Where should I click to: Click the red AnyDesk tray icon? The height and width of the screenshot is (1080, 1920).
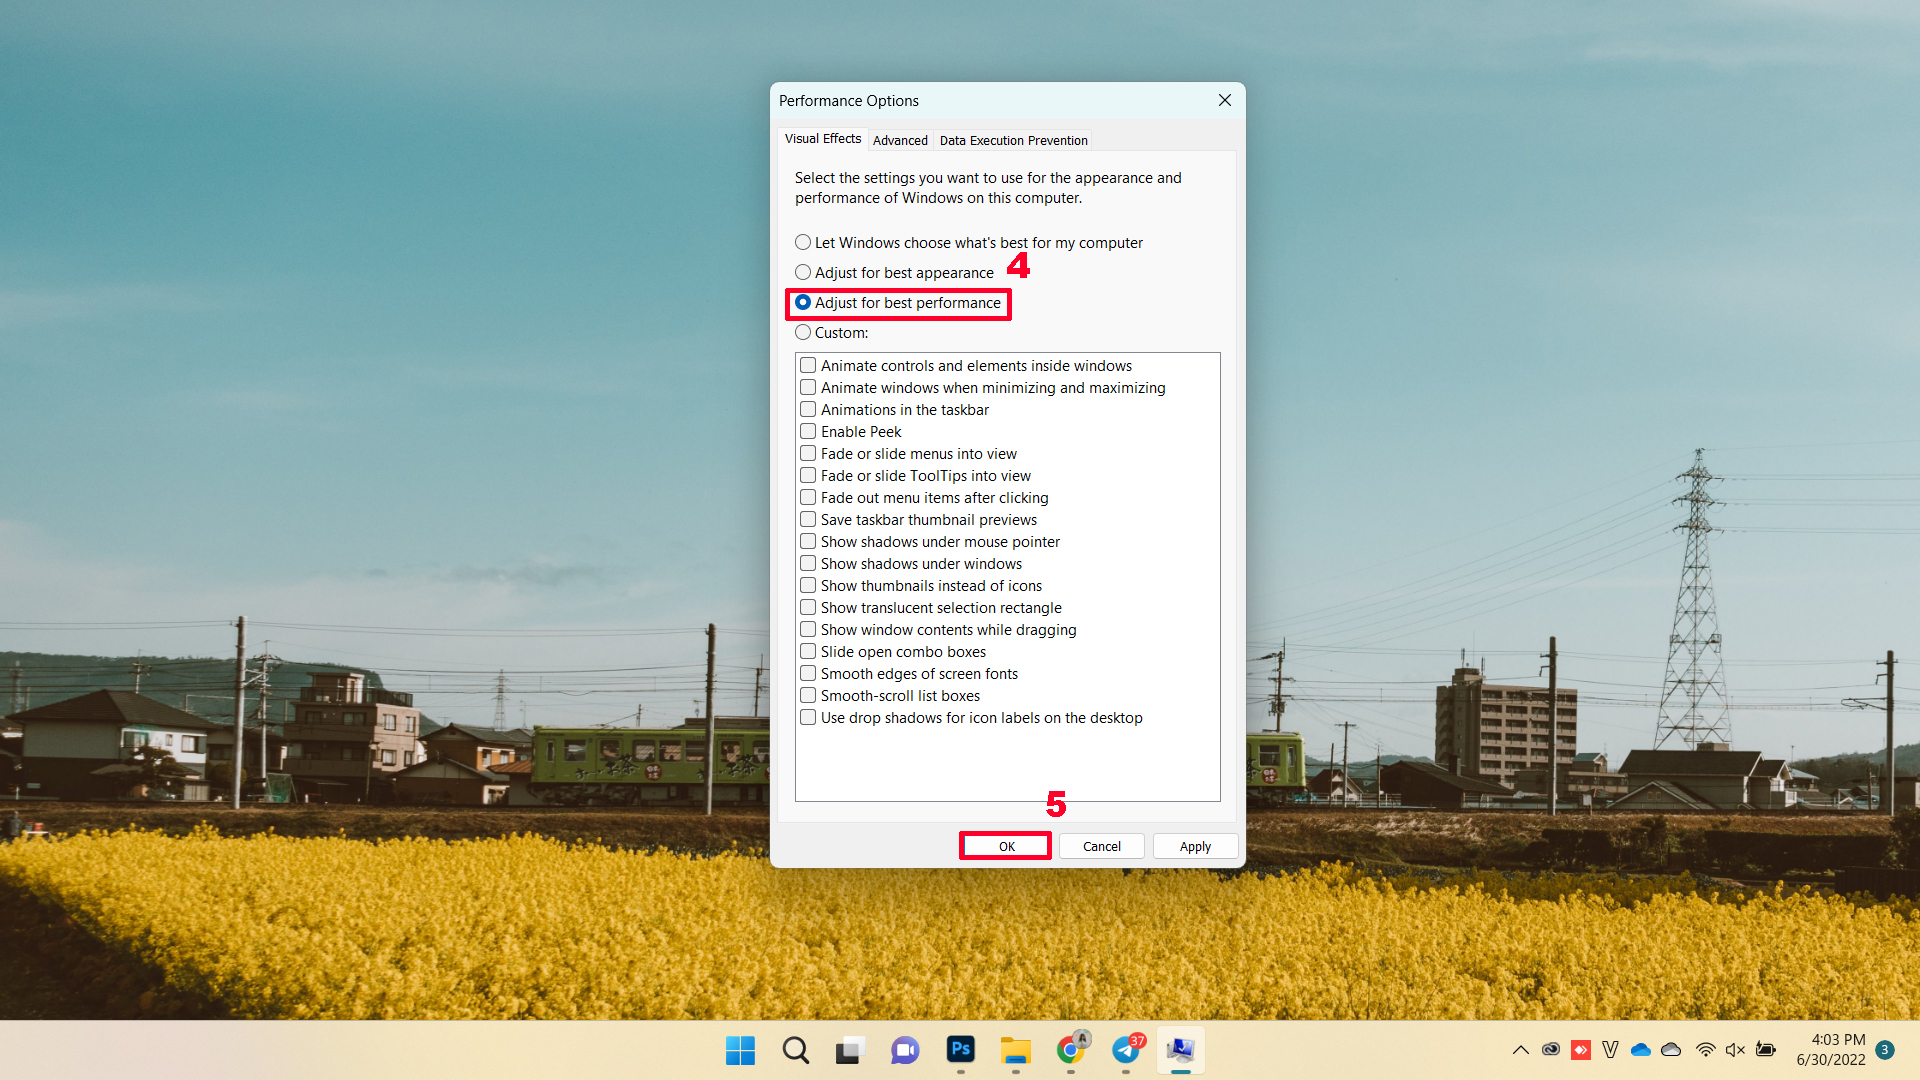coord(1580,1050)
